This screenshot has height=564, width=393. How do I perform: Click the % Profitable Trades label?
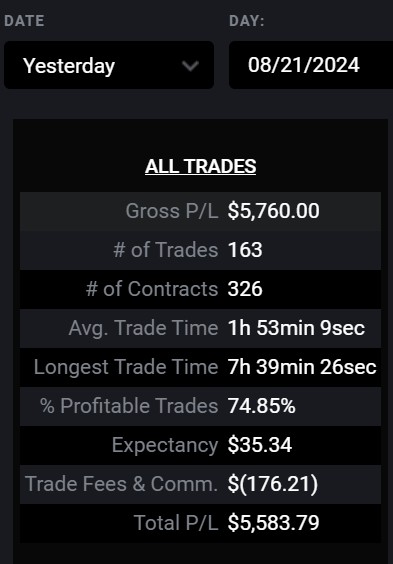coord(129,406)
